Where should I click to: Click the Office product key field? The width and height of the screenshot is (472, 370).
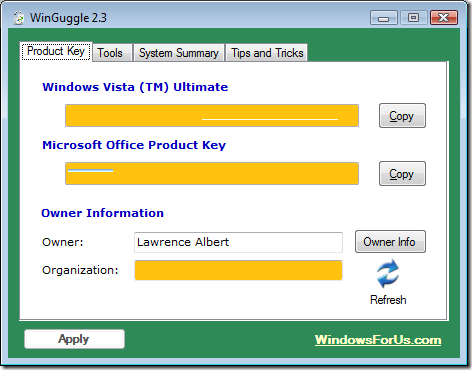click(212, 174)
